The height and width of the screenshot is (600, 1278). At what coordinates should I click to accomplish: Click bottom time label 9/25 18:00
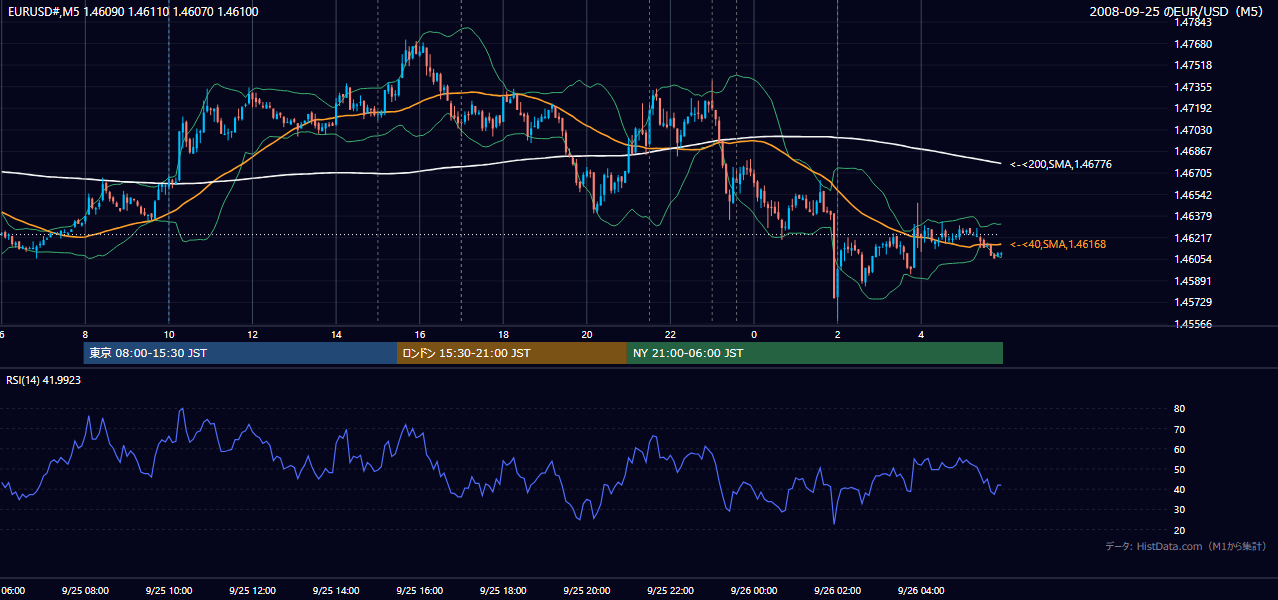(503, 591)
